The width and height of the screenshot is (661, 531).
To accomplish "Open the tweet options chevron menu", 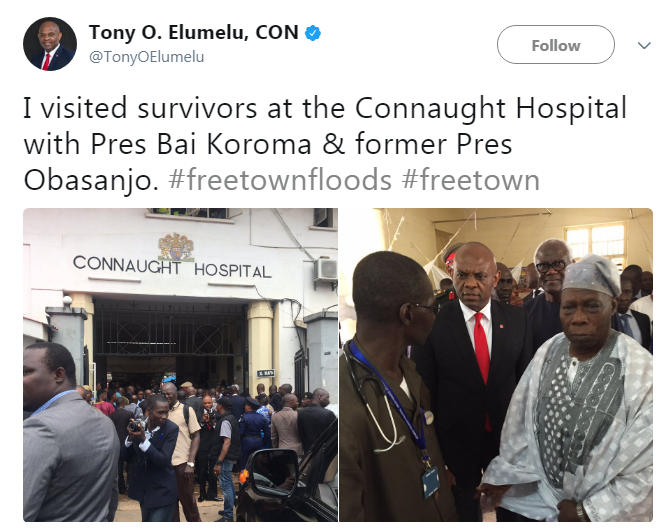I will tap(644, 46).
